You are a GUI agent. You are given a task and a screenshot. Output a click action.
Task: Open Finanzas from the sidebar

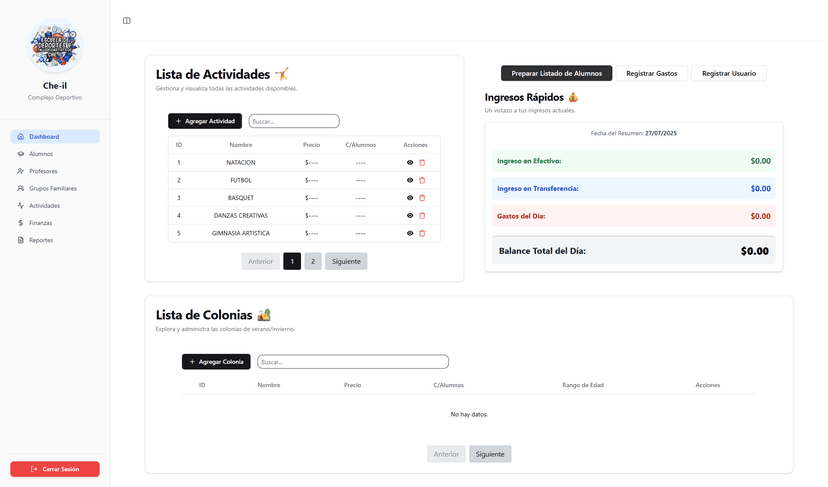pos(40,223)
